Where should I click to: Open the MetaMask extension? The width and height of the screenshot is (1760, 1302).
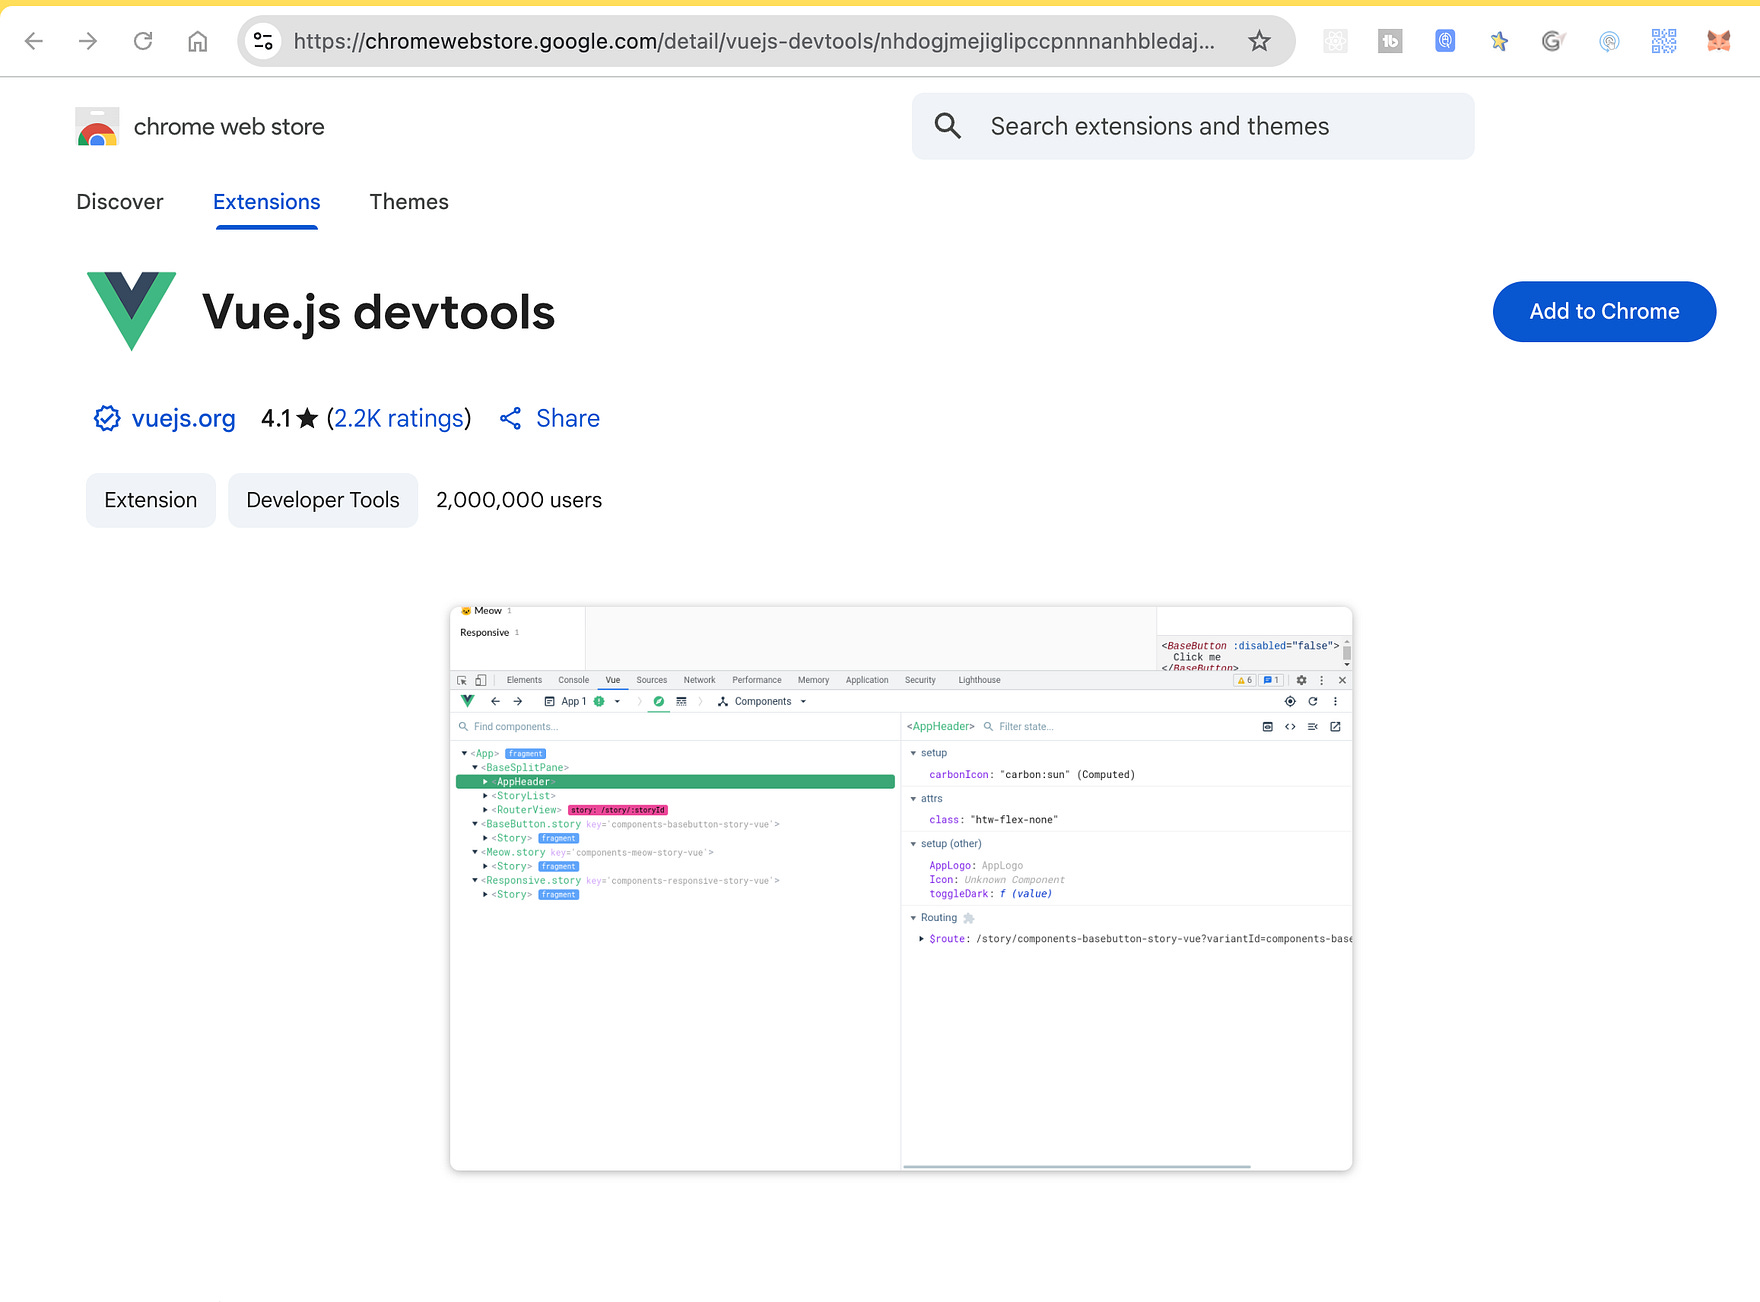coord(1718,41)
